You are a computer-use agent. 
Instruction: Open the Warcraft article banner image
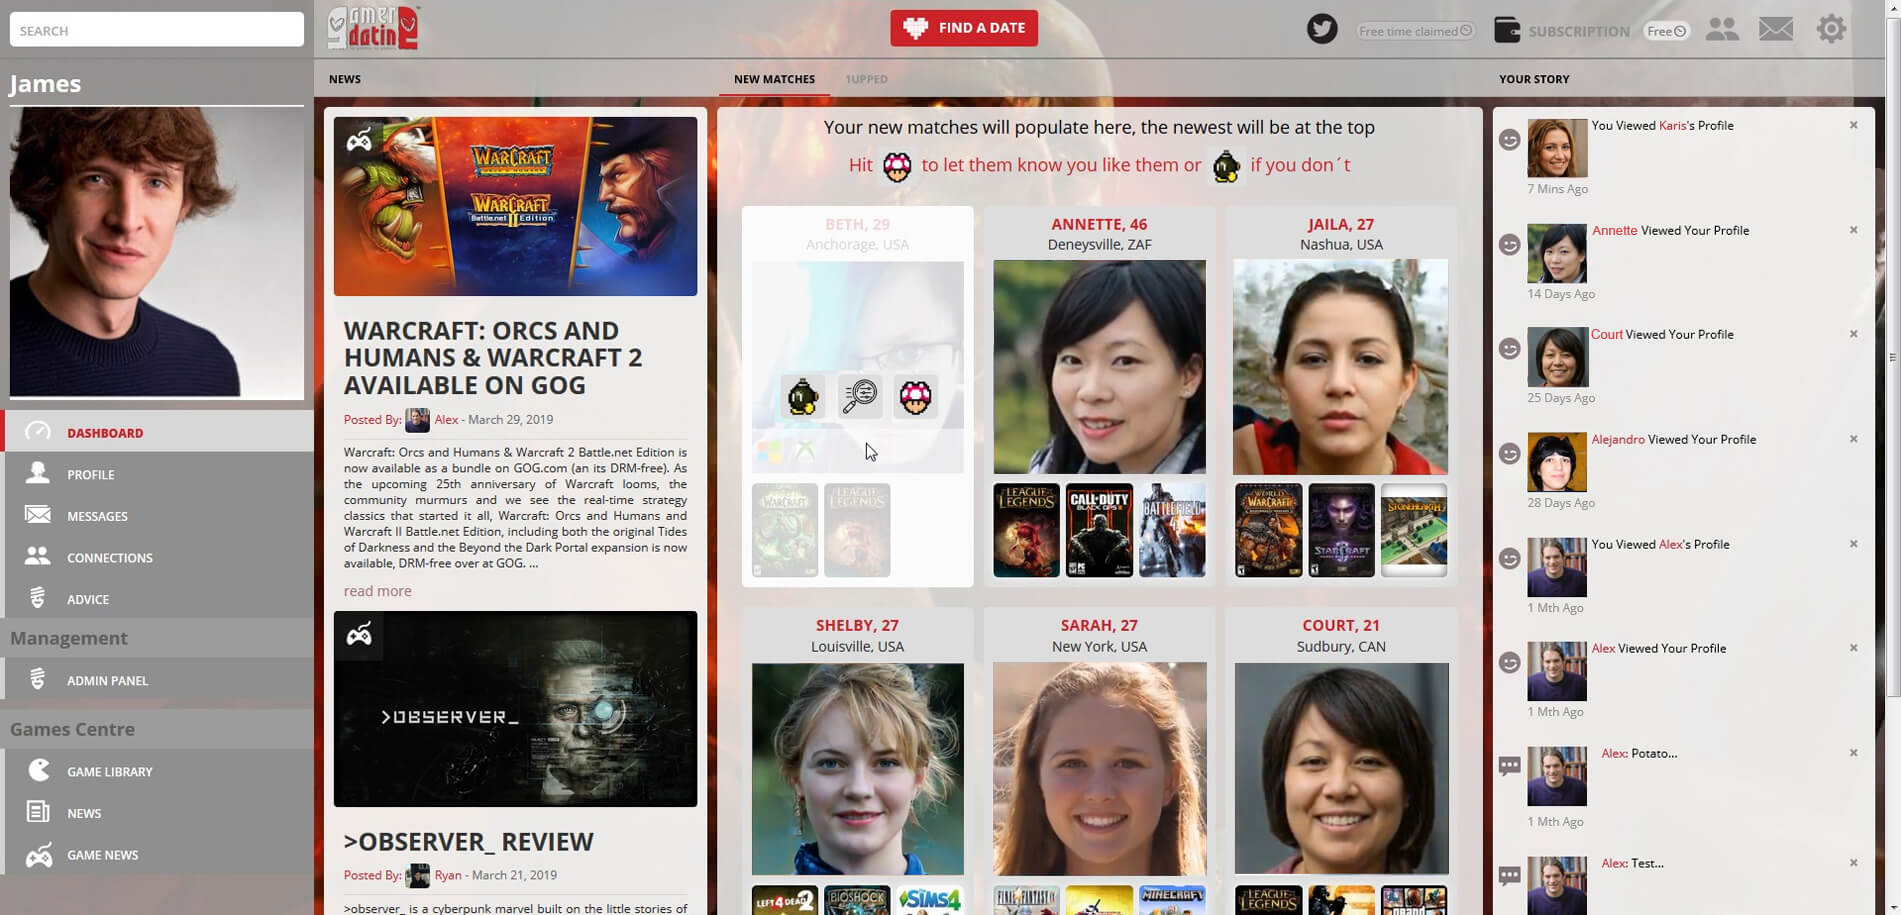point(515,206)
